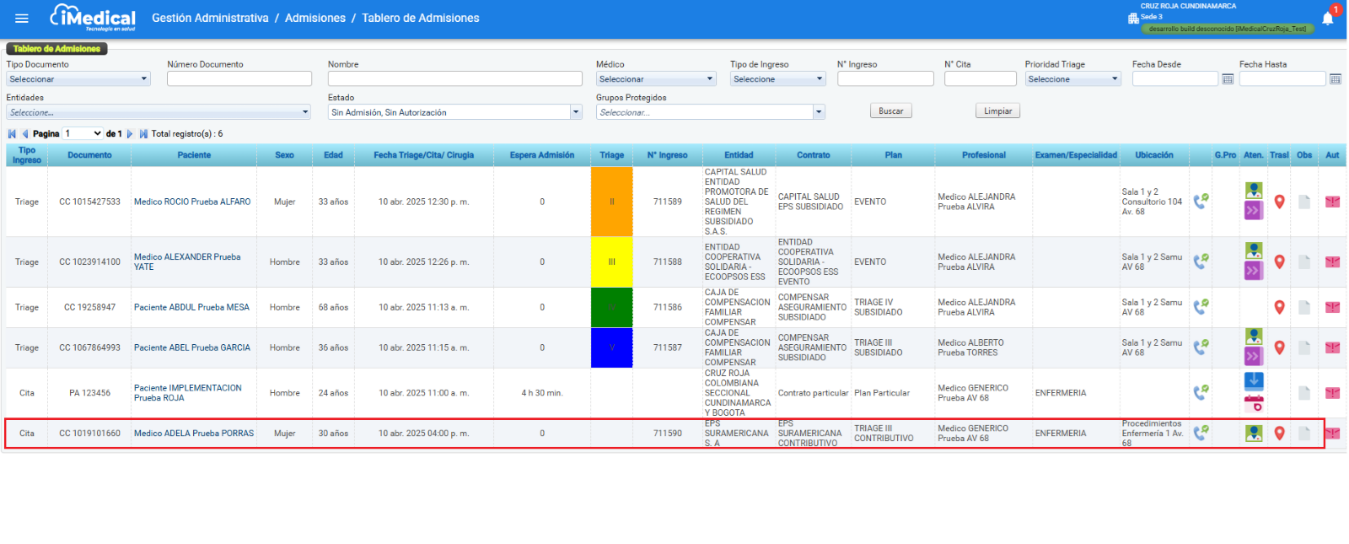Click red location pin for ABDUL MESA row

click(1279, 307)
